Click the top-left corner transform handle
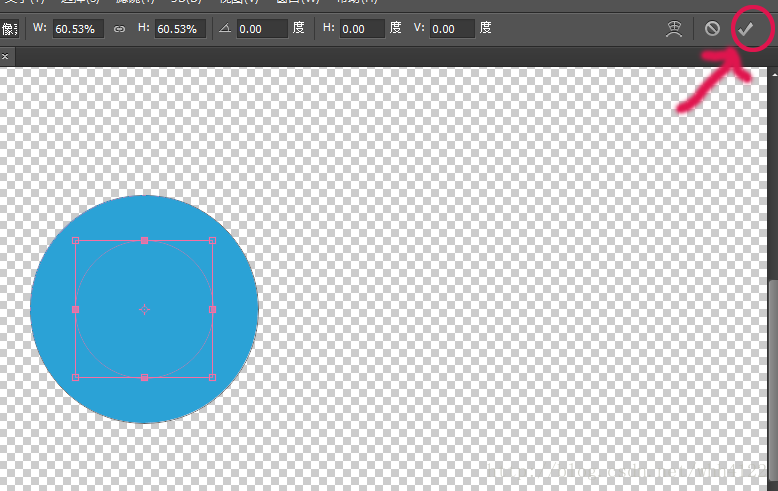The image size is (778, 491). click(75, 241)
